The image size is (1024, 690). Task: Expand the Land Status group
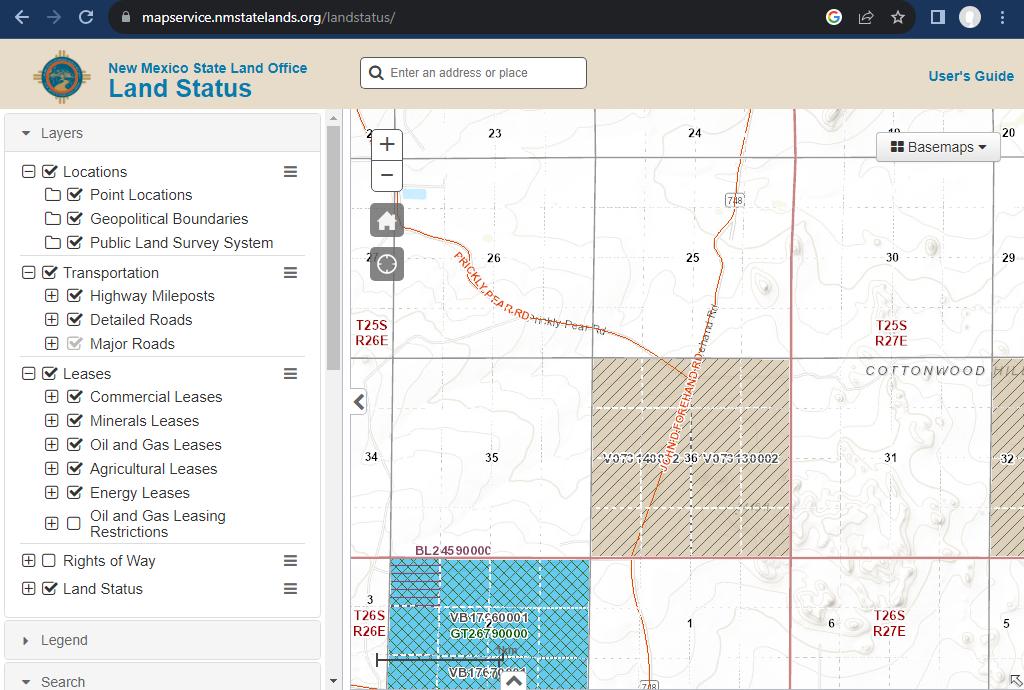click(28, 589)
